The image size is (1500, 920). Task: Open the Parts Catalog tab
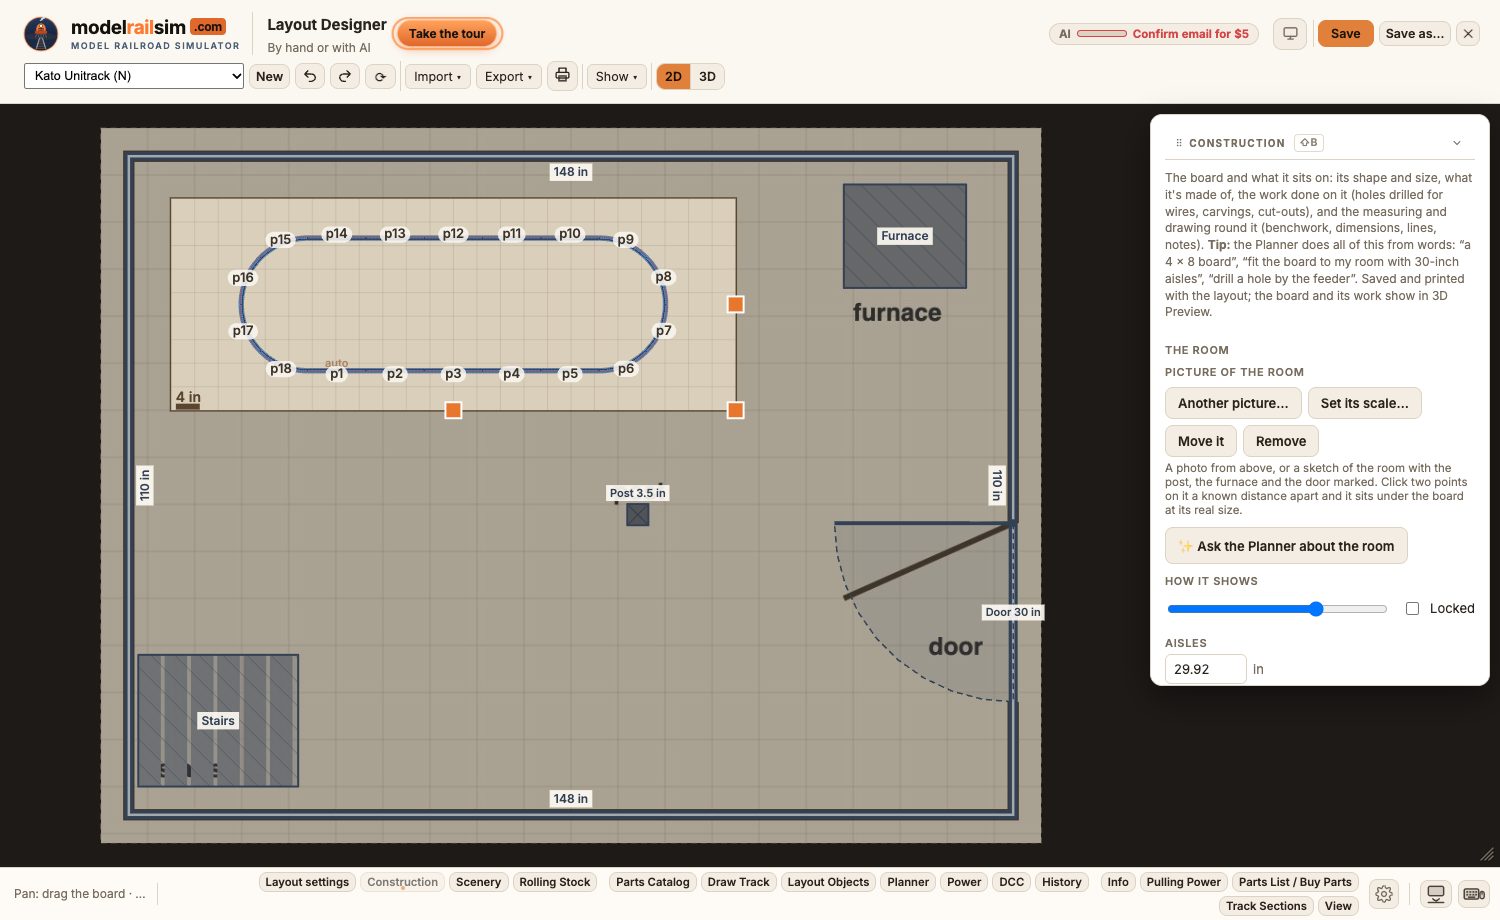click(653, 882)
